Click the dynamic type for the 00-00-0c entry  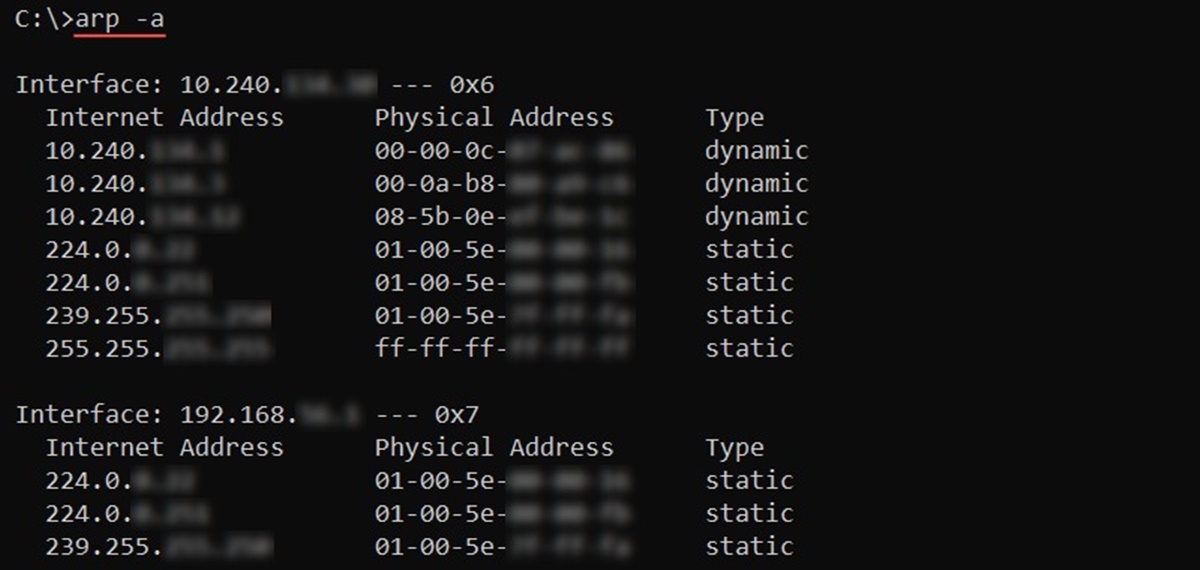[756, 151]
